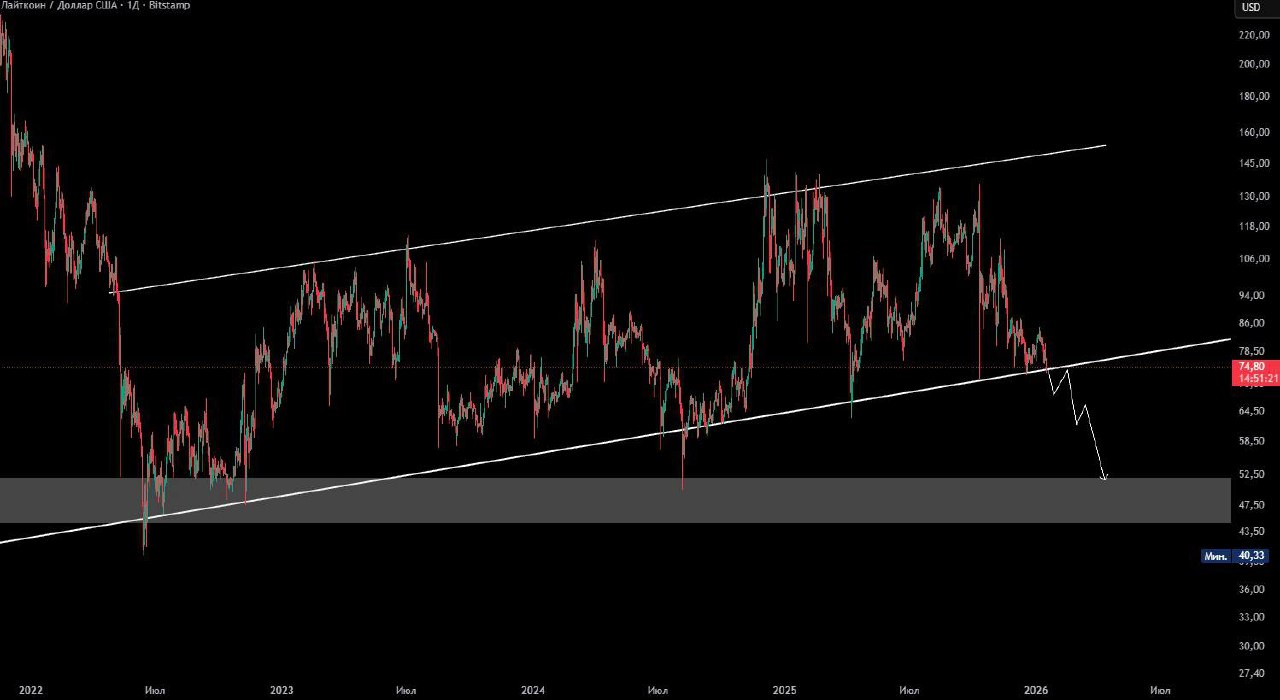Open the USD currency dropdown
Viewport: 1280px width, 700px height.
coord(1251,8)
